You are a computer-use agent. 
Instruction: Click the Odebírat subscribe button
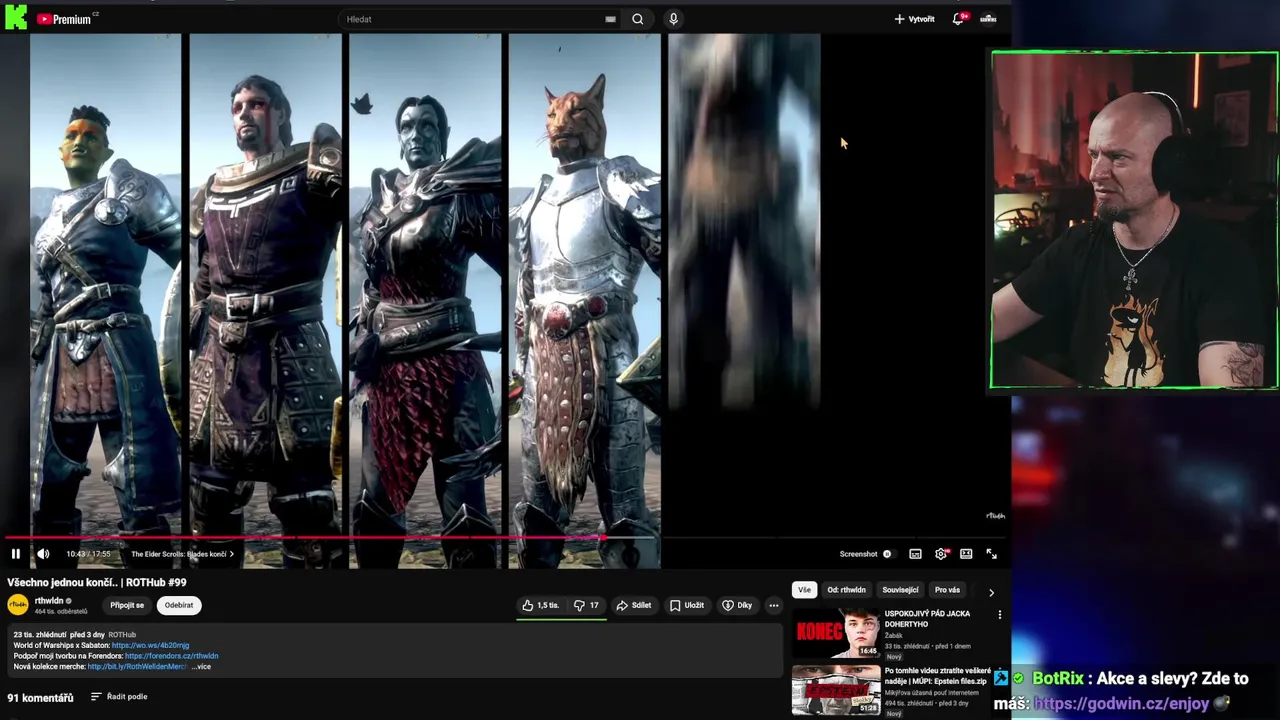click(179, 605)
